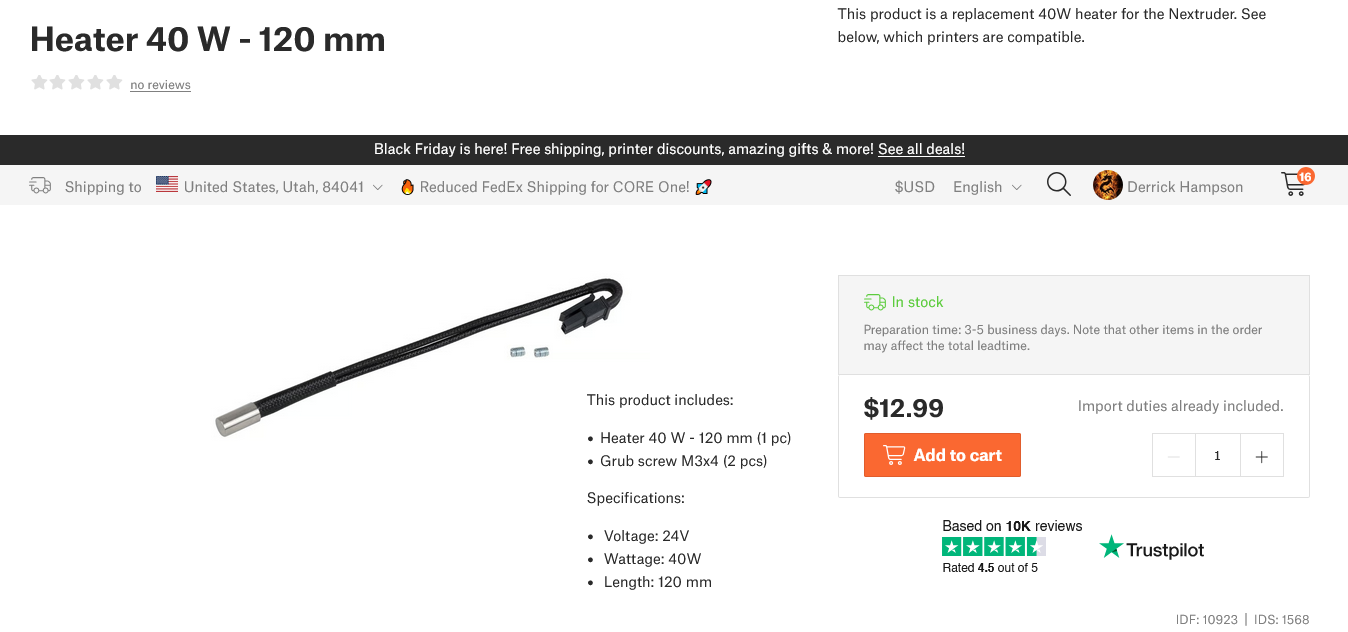Image resolution: width=1348 pixels, height=632 pixels.
Task: Open the 'no reviews' link
Action: click(160, 85)
